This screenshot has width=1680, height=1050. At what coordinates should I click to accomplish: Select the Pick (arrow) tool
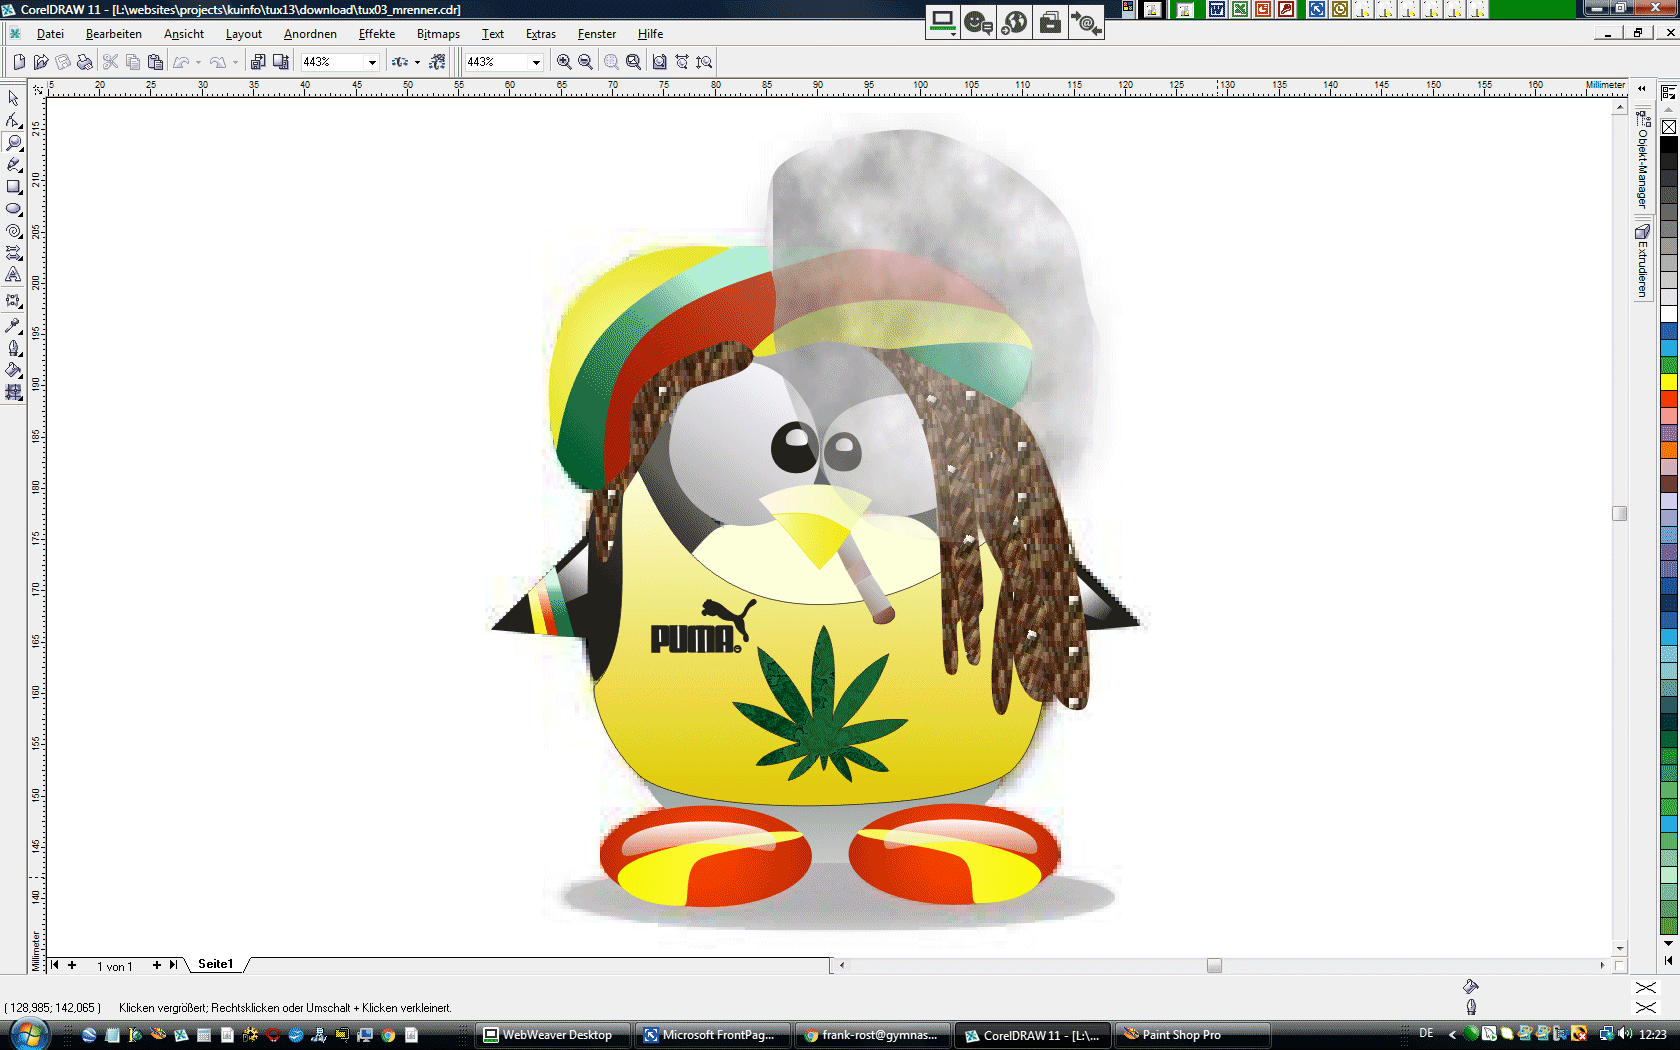(13, 98)
